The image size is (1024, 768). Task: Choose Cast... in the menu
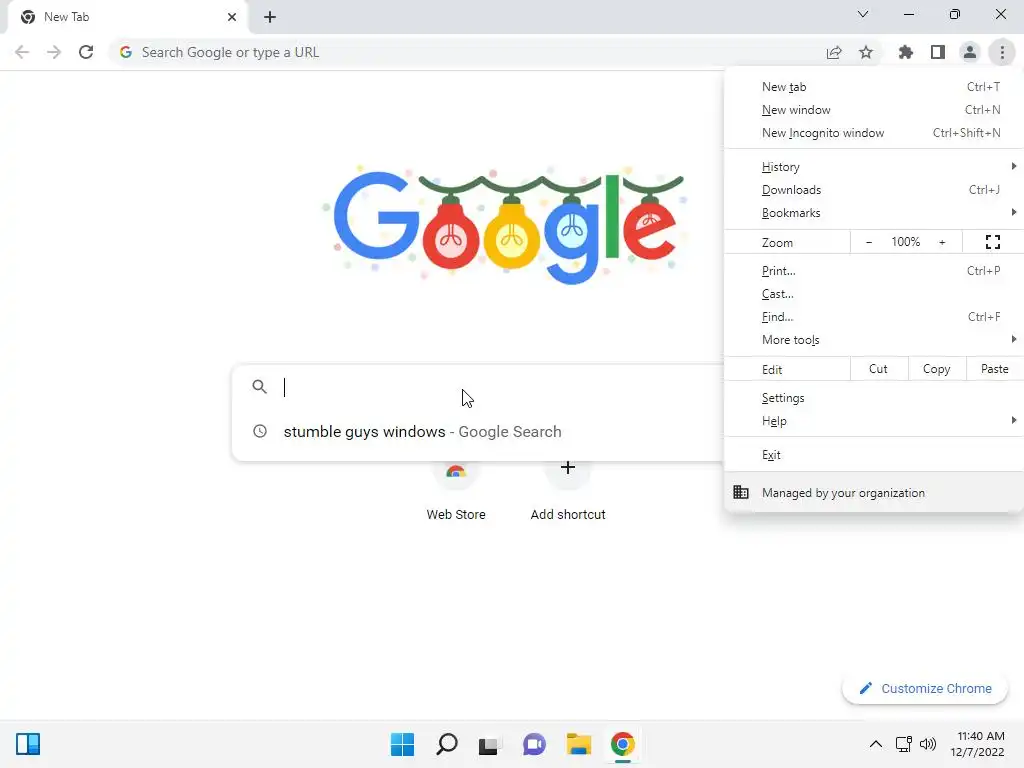(x=874, y=294)
